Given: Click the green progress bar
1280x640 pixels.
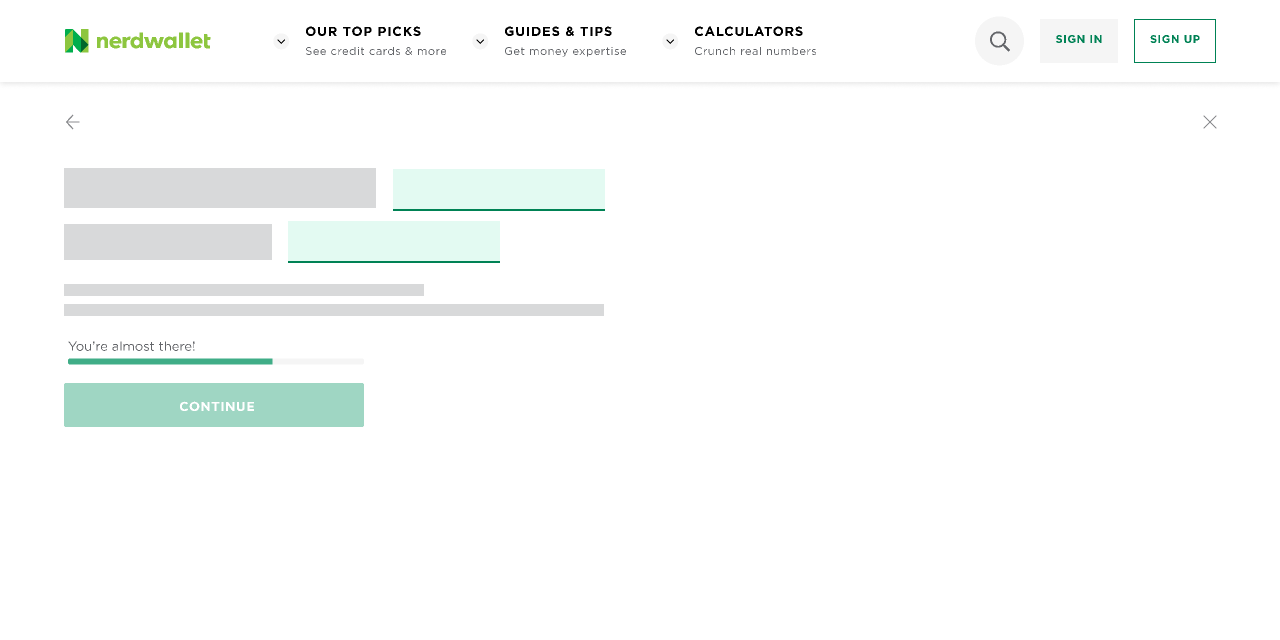Looking at the screenshot, I should click(x=170, y=361).
